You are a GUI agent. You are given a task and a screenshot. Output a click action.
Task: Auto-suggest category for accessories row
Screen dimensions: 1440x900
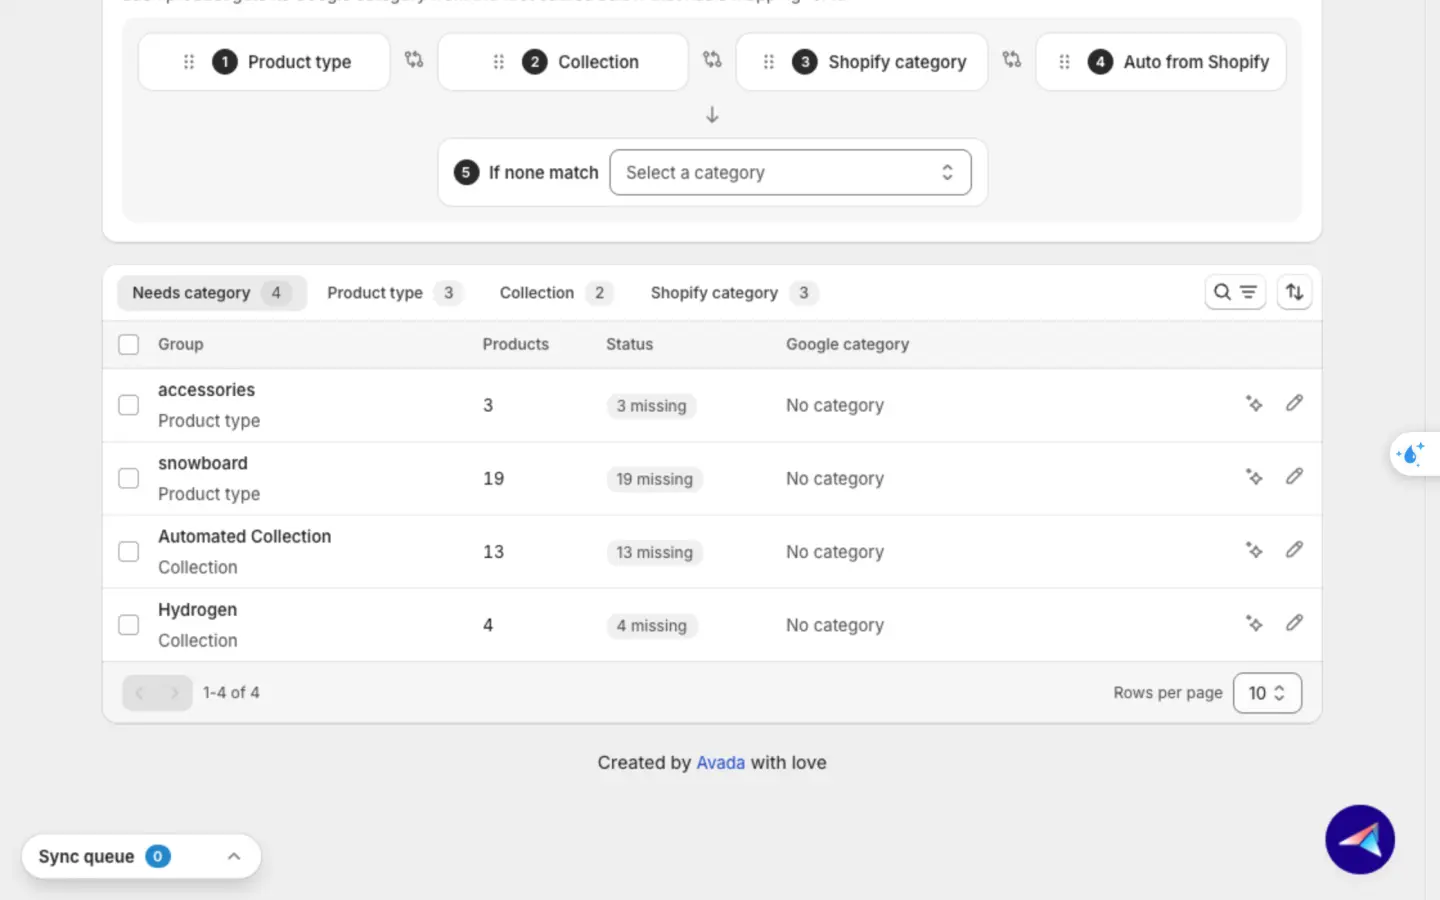coord(1254,404)
